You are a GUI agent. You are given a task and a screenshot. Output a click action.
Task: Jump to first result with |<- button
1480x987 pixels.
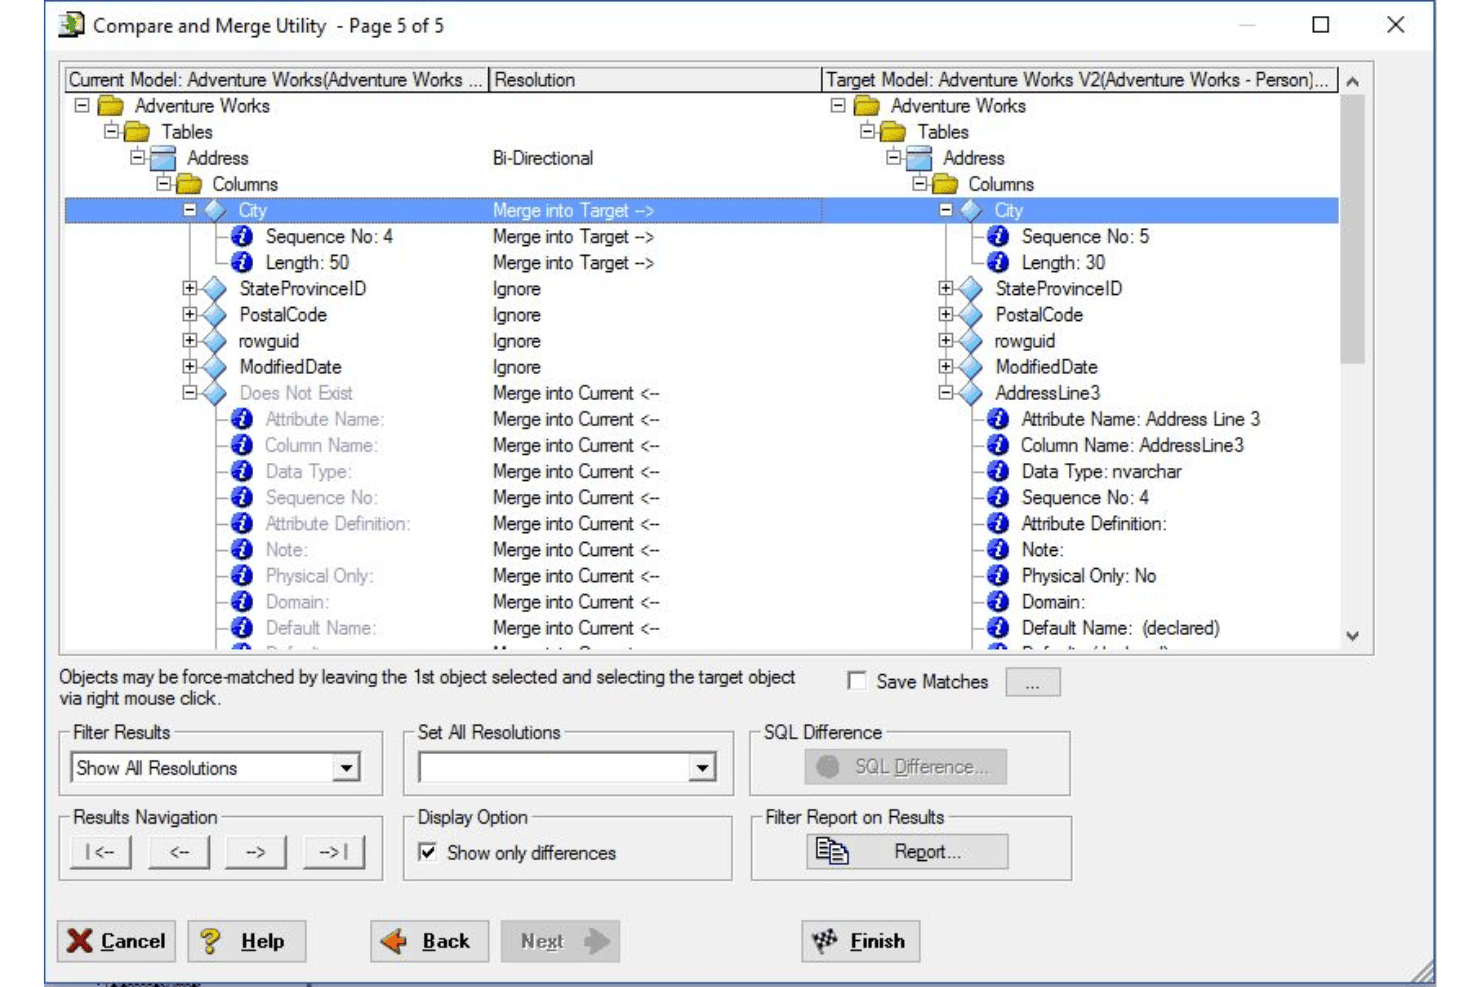pyautogui.click(x=100, y=852)
